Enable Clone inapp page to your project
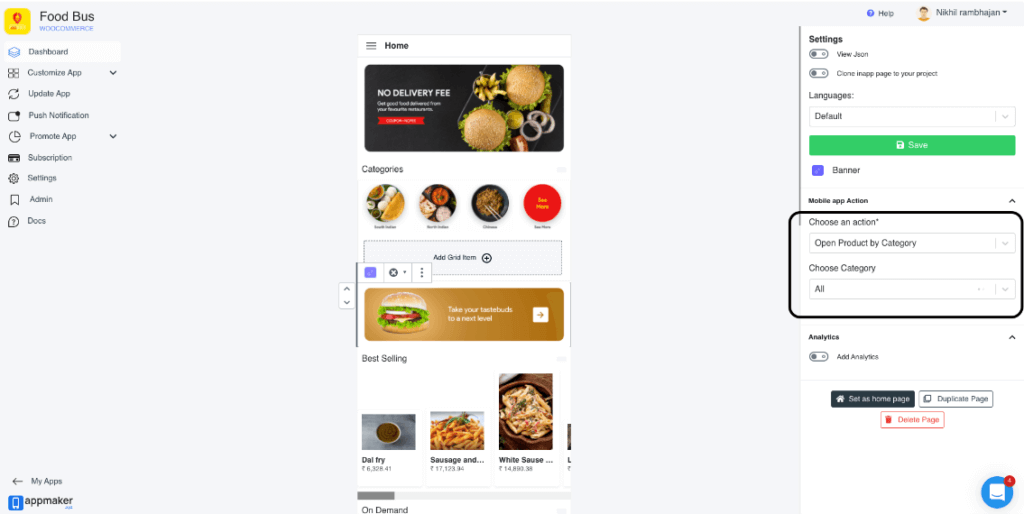 coord(818,73)
